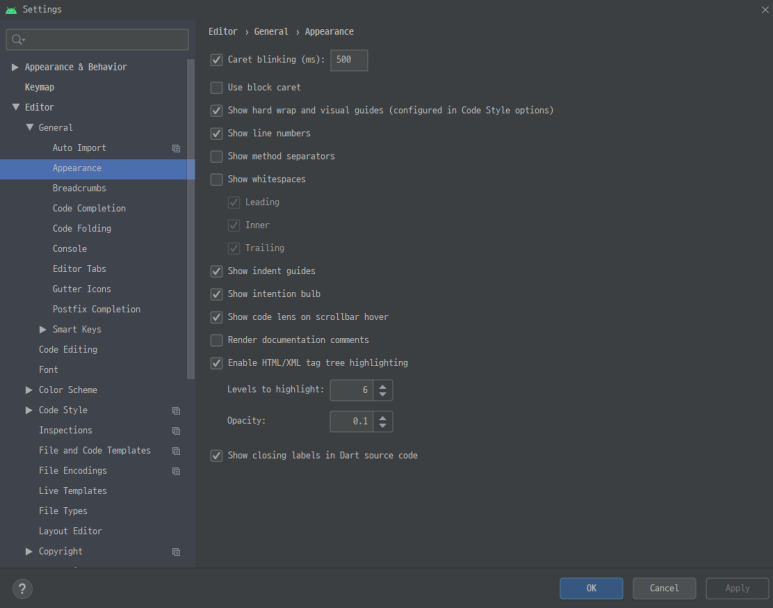Expand the Smart Keys node
The image size is (773, 608).
(43, 329)
